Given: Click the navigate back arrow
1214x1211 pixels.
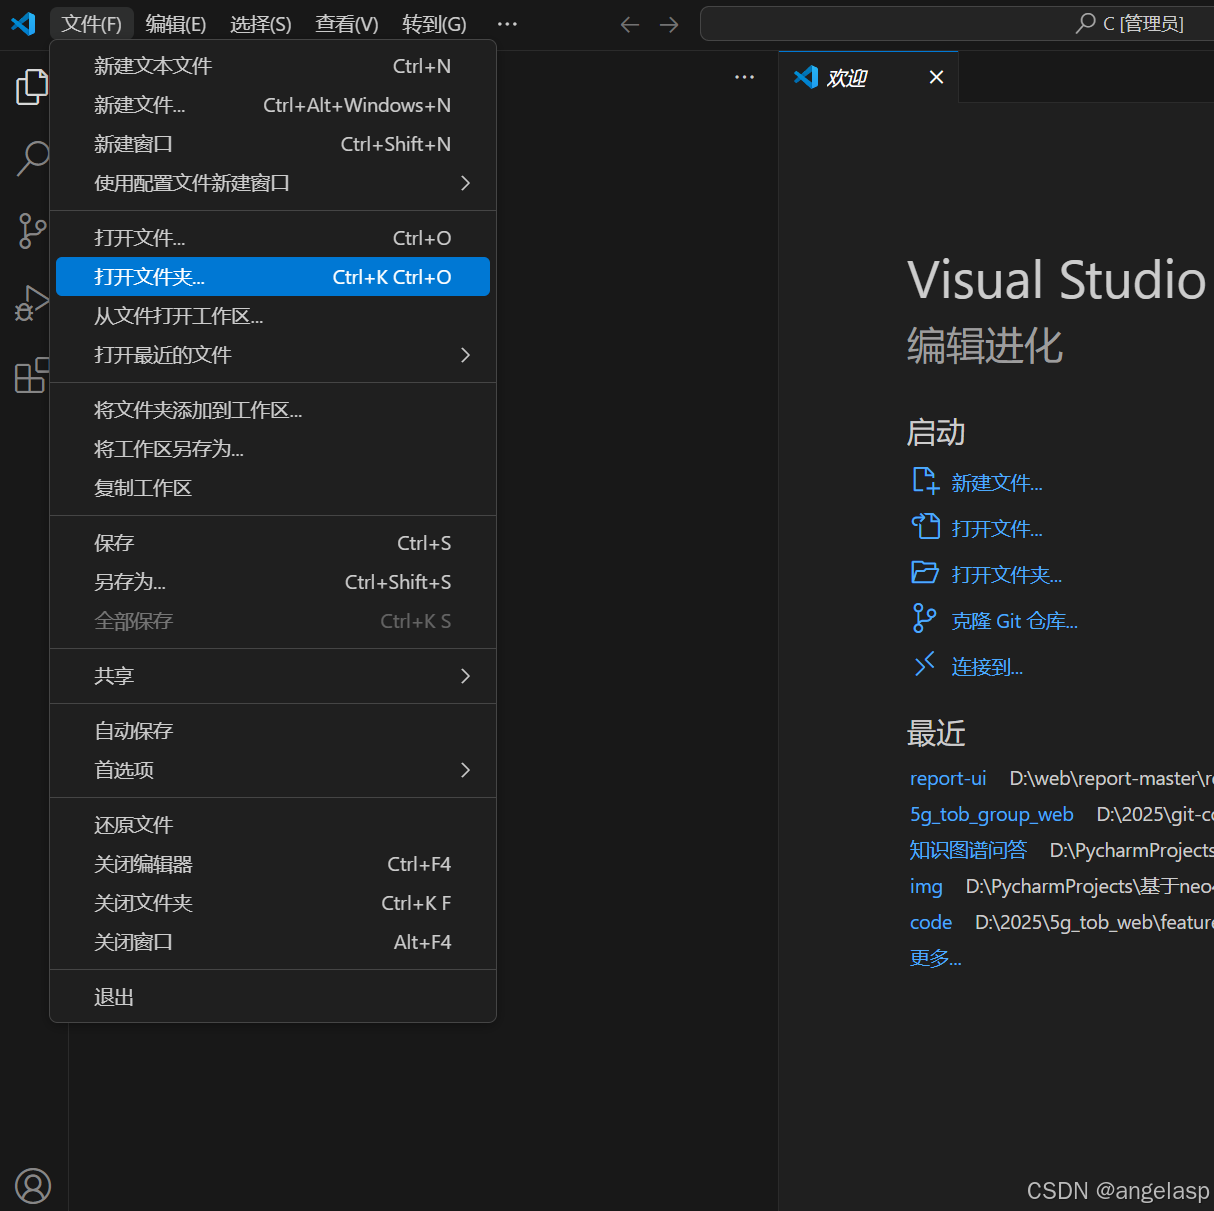Looking at the screenshot, I should tap(630, 25).
